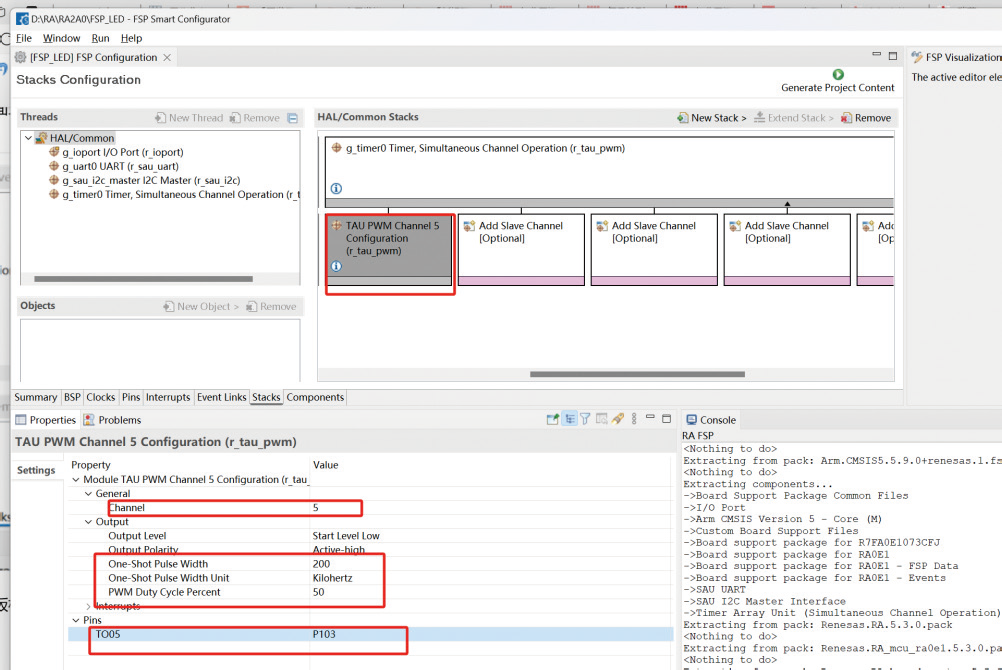1002x670 pixels.
Task: Switch to the Clocks tab
Action: (x=101, y=397)
